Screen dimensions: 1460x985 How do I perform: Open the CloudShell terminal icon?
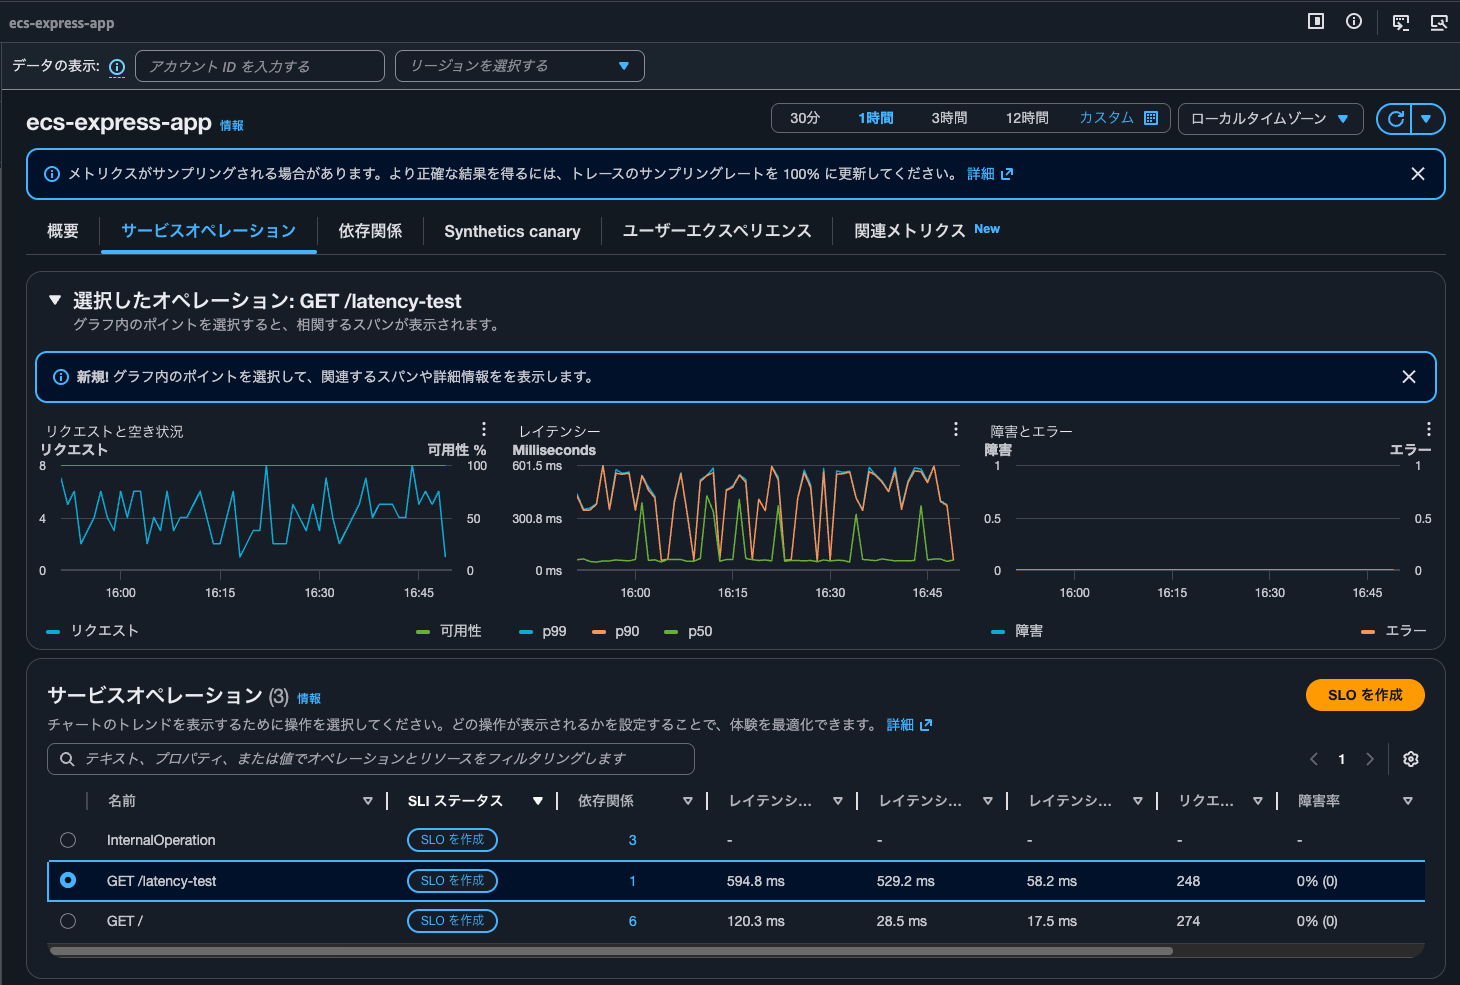1401,22
